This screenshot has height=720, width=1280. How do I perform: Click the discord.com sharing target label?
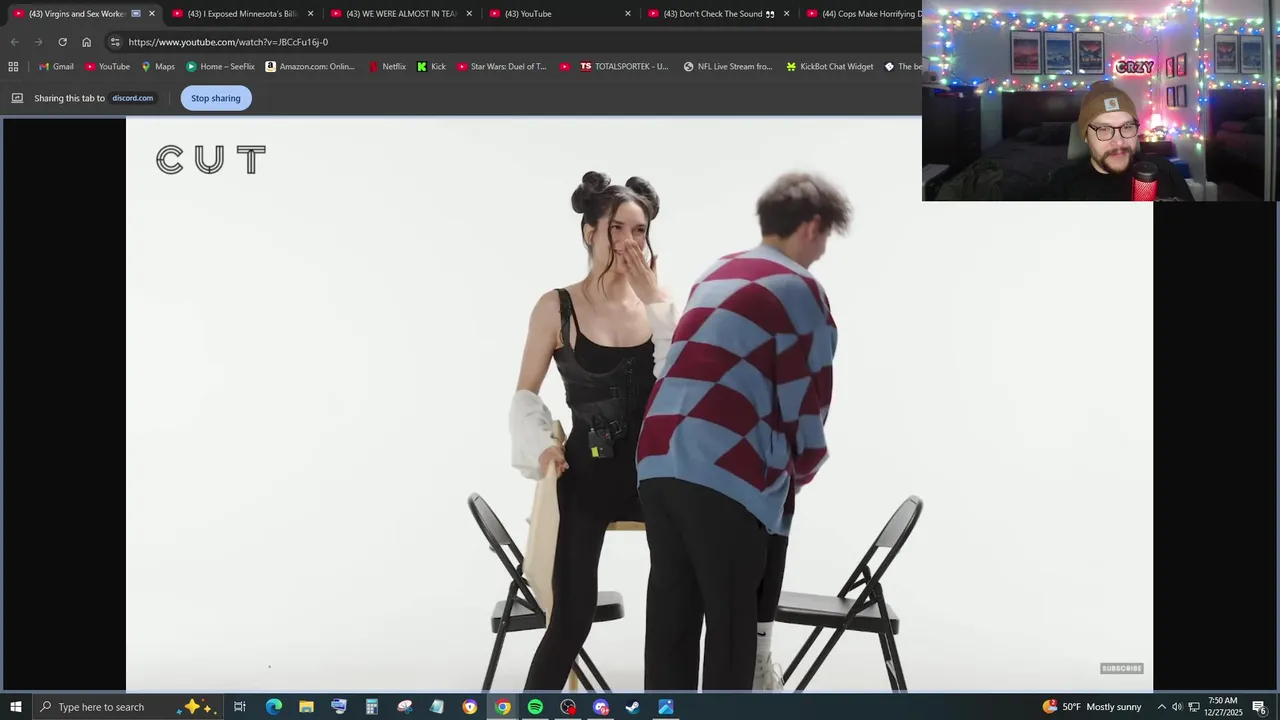point(132,98)
